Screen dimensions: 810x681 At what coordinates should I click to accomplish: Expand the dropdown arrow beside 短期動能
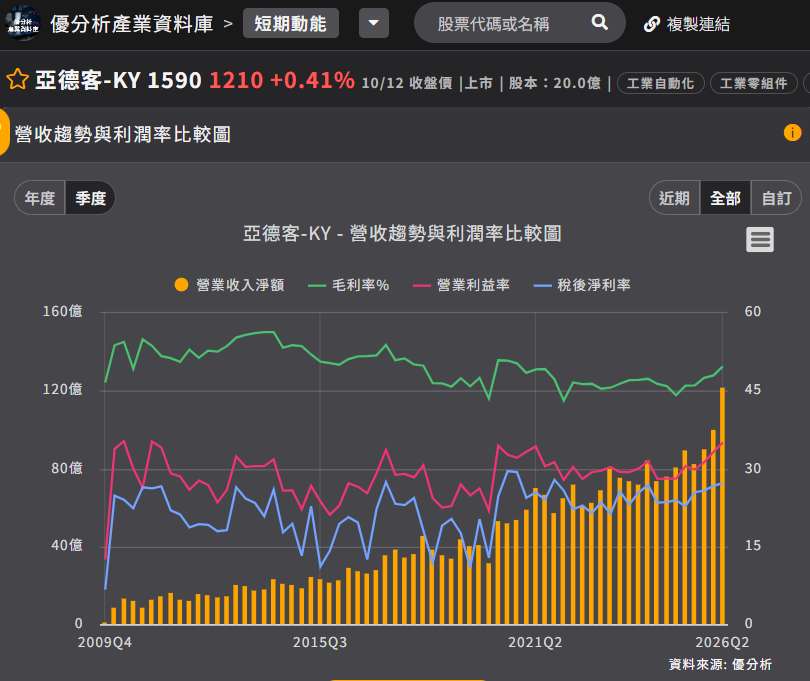[x=373, y=23]
